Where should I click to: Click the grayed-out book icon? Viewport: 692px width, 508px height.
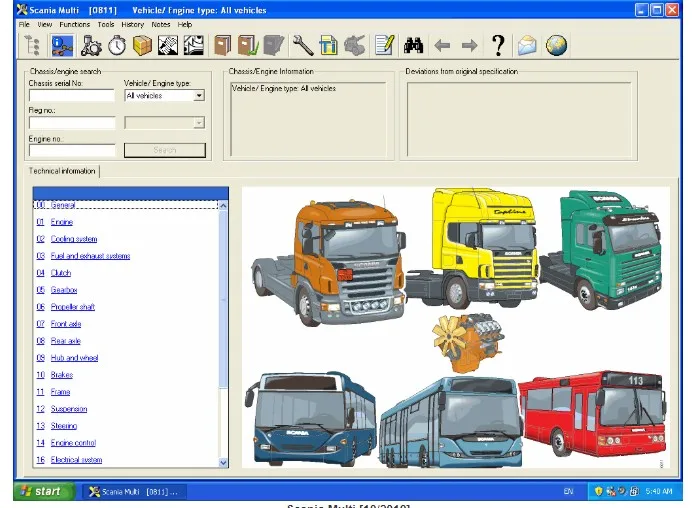click(x=274, y=45)
